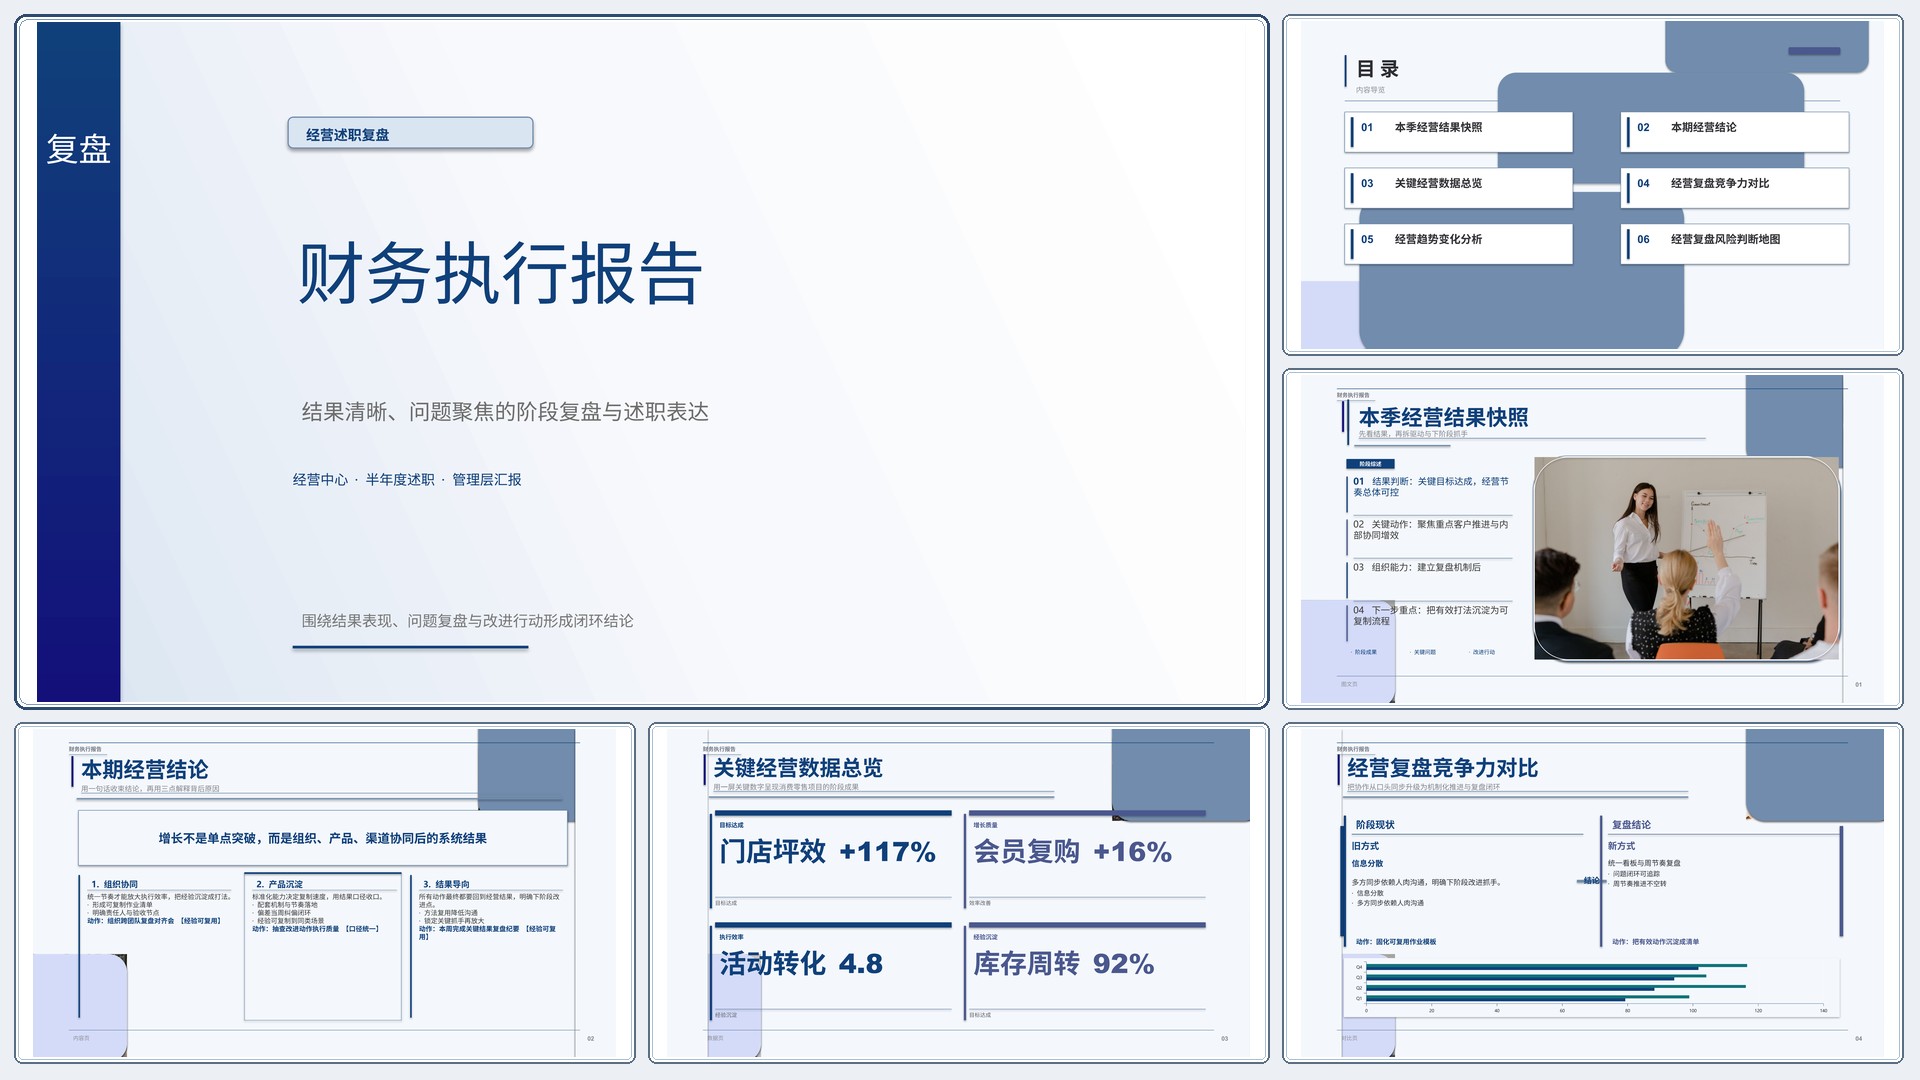Open the 本季经营结果快照 slide thumbnail
The image size is (1920, 1080).
pyautogui.click(x=1592, y=539)
